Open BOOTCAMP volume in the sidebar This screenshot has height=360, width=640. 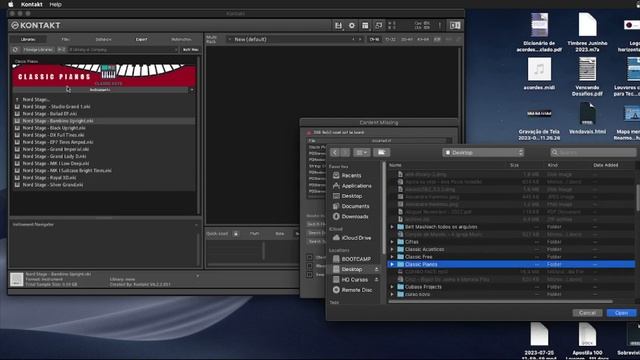(352, 259)
